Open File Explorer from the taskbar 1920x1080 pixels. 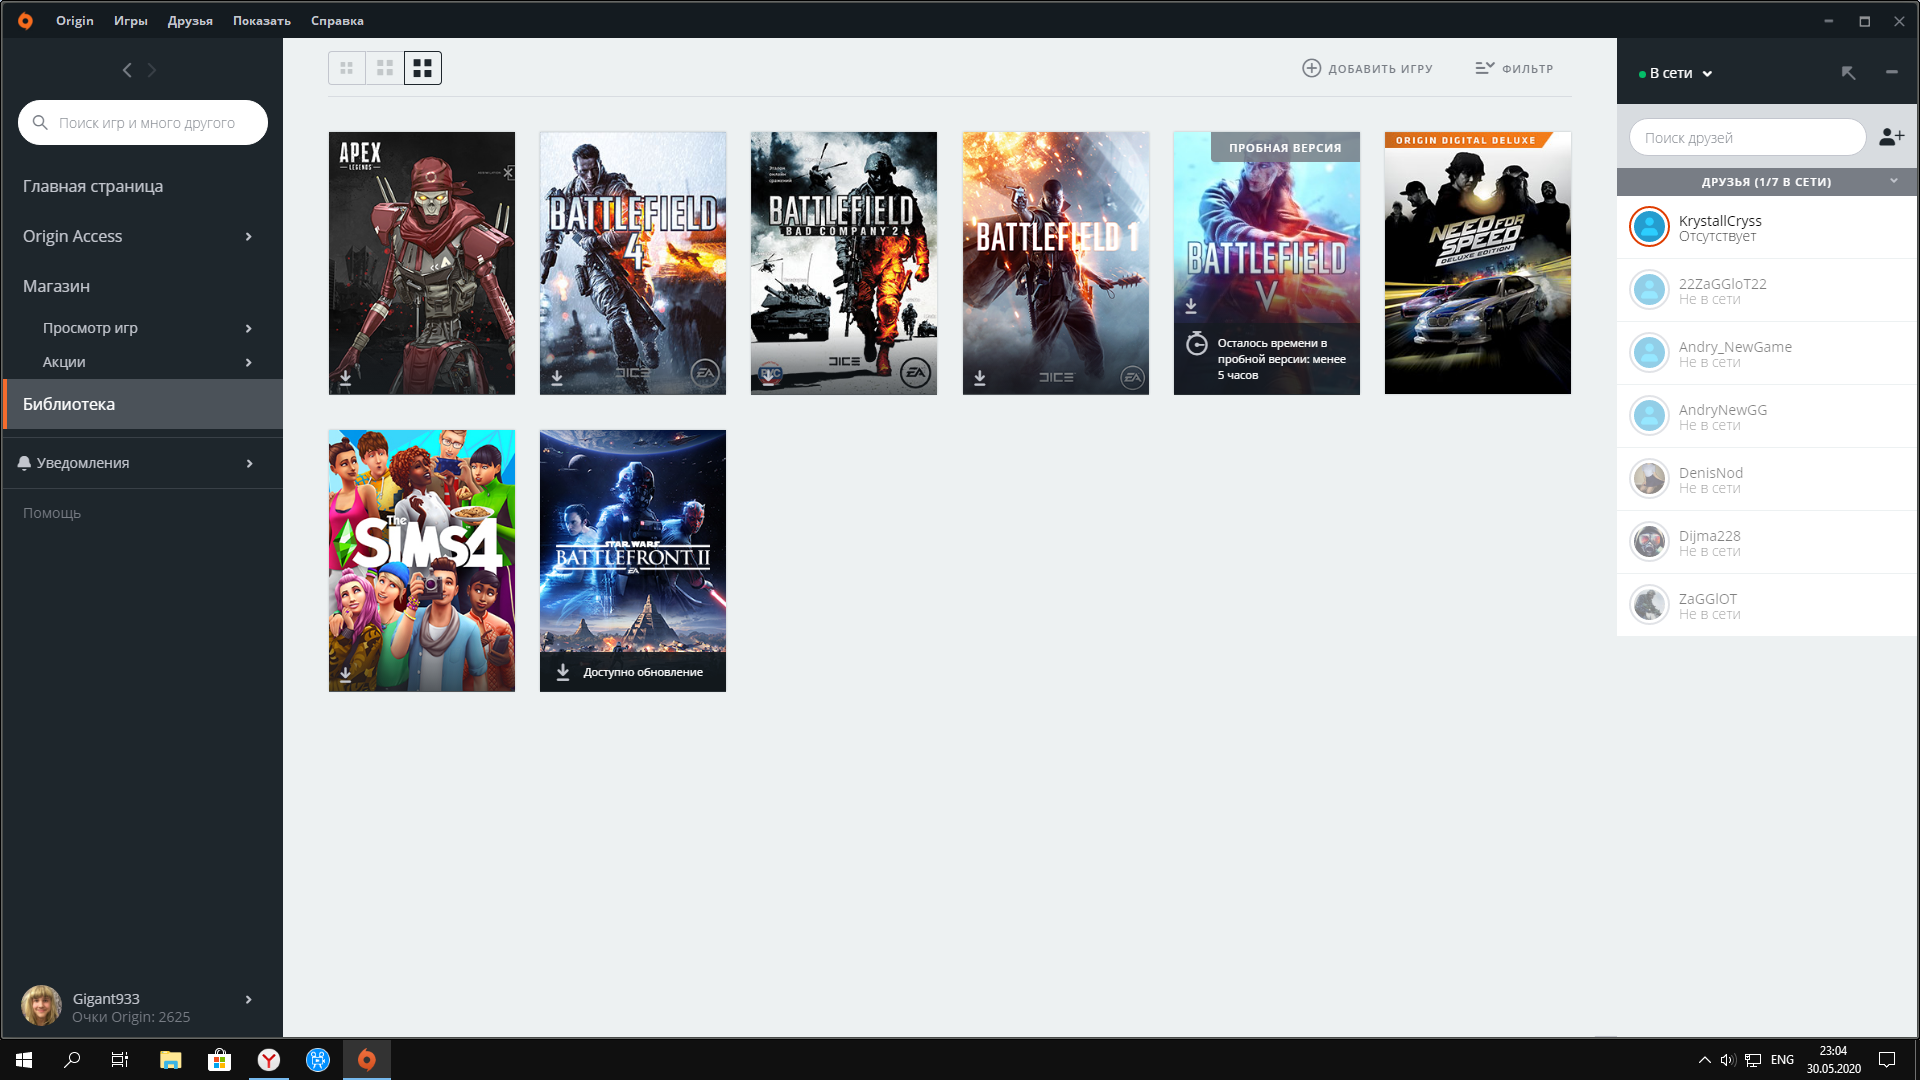[x=170, y=1060]
